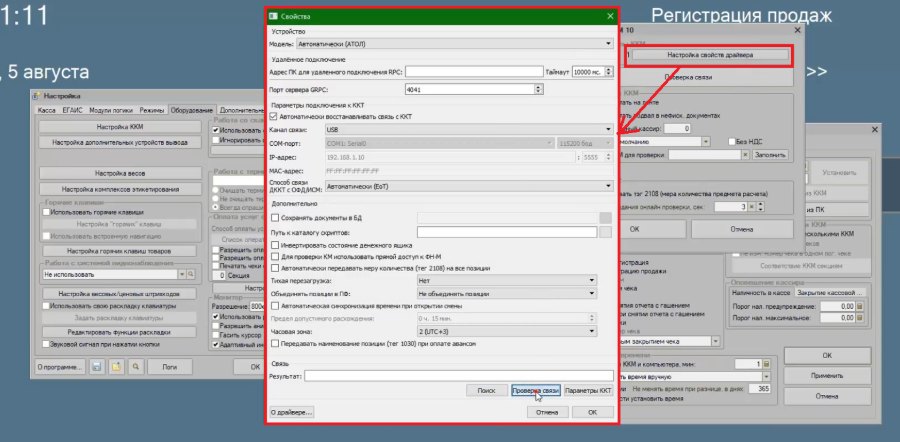This screenshot has height=442, width=900.
Task: Click the search icon next to the Не использовать dropdown
Action: pos(191,275)
